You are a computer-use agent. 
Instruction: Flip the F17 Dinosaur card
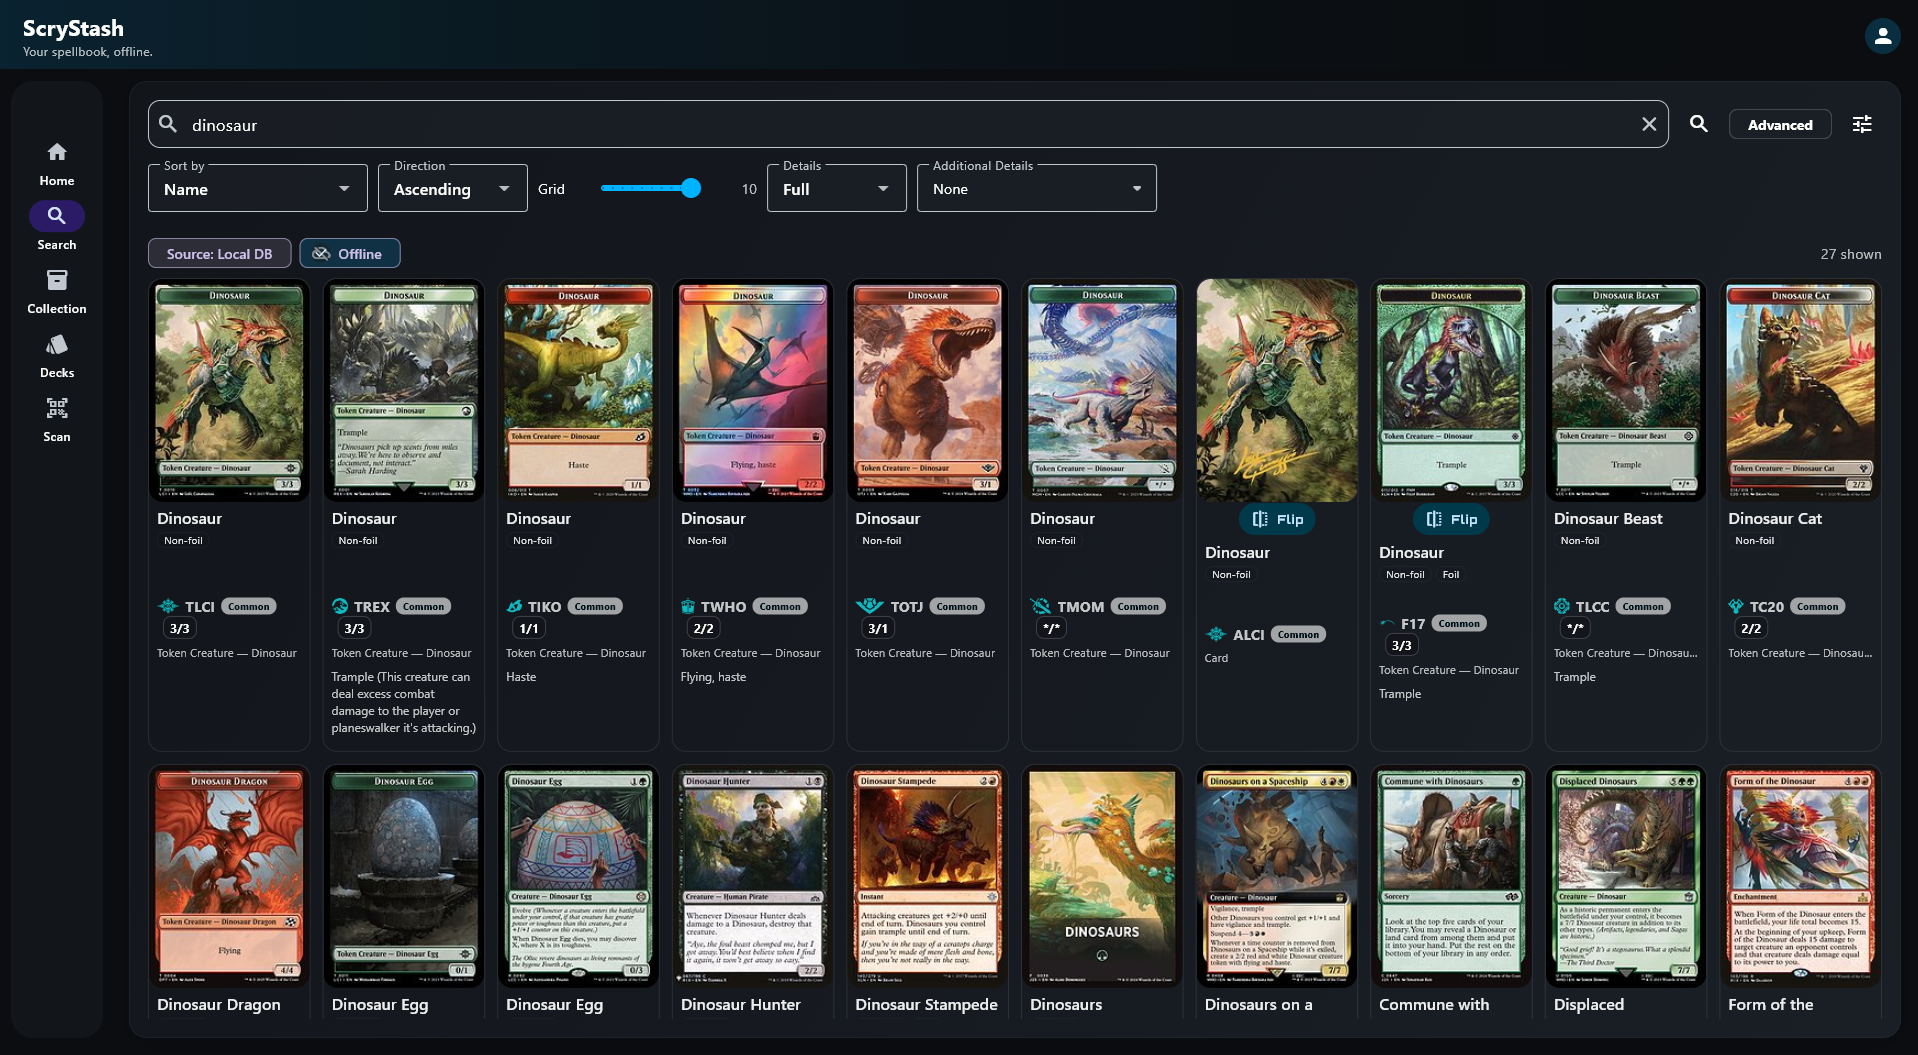click(x=1451, y=519)
